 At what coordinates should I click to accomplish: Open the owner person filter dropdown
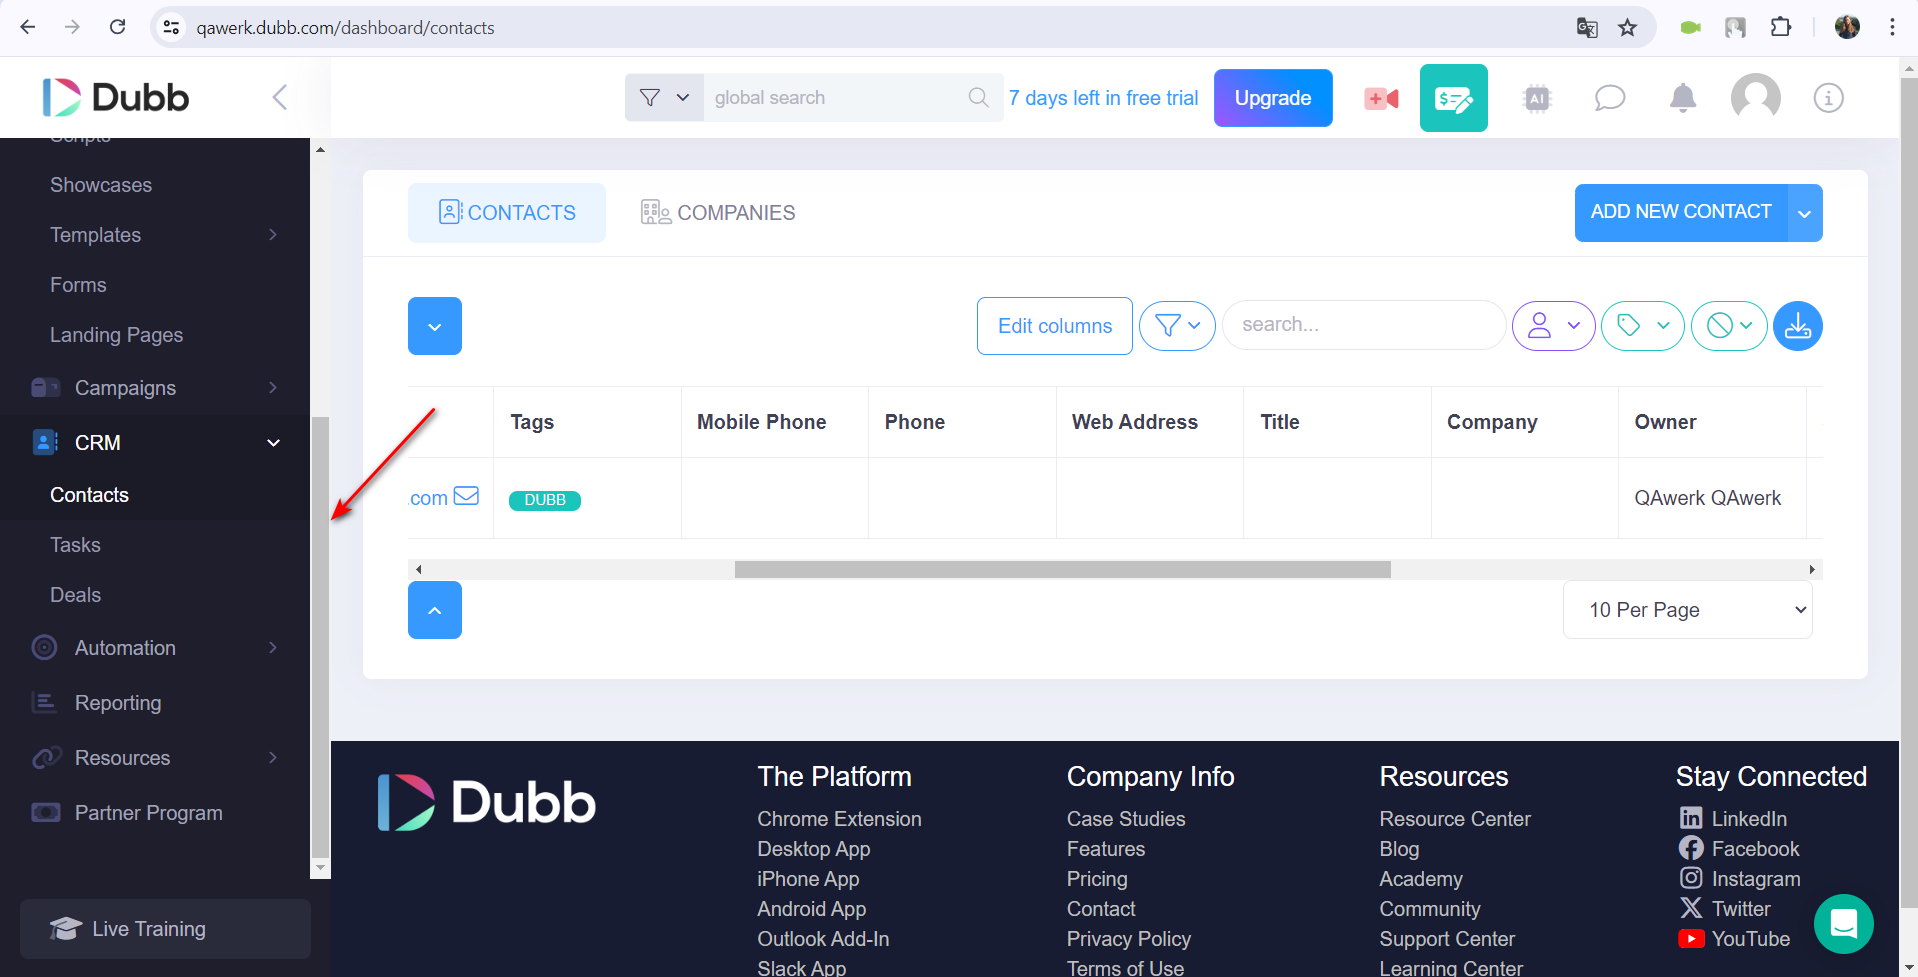[1553, 326]
